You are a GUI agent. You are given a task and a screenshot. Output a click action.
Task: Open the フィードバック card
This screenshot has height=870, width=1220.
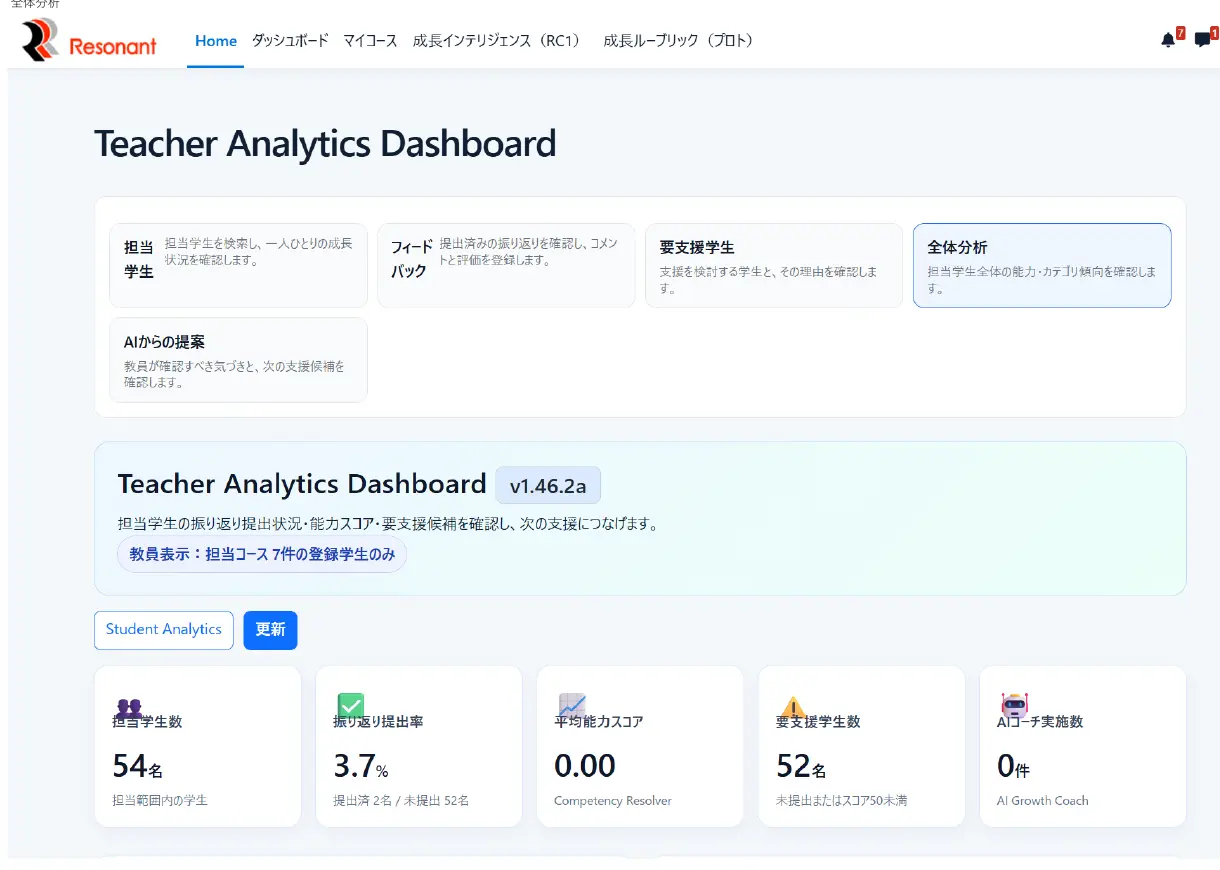506,265
